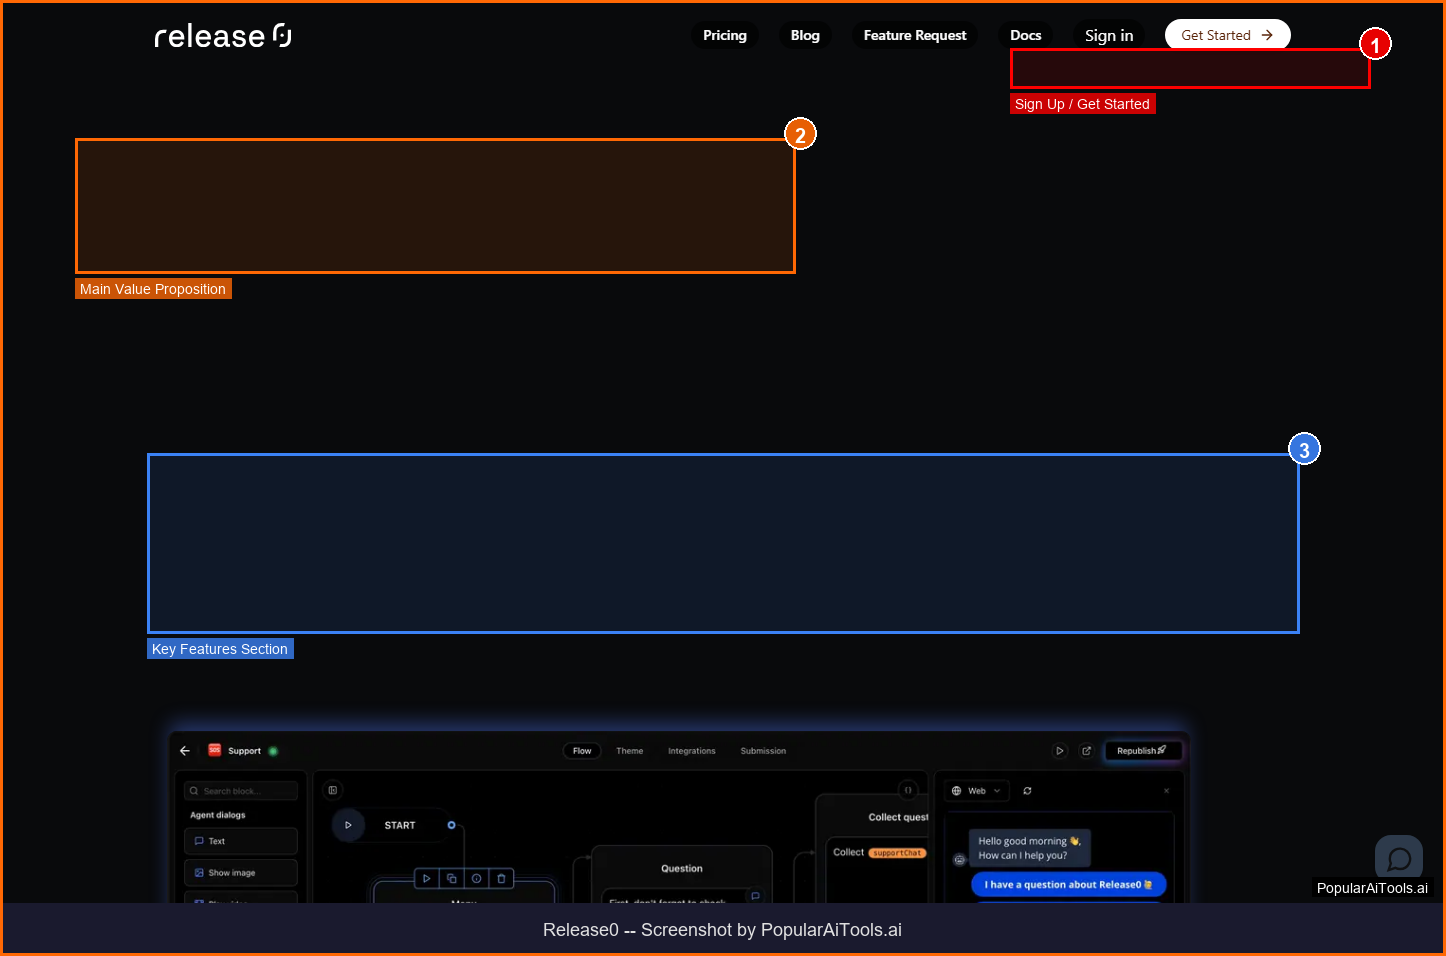Click the Republish button

click(x=1142, y=751)
